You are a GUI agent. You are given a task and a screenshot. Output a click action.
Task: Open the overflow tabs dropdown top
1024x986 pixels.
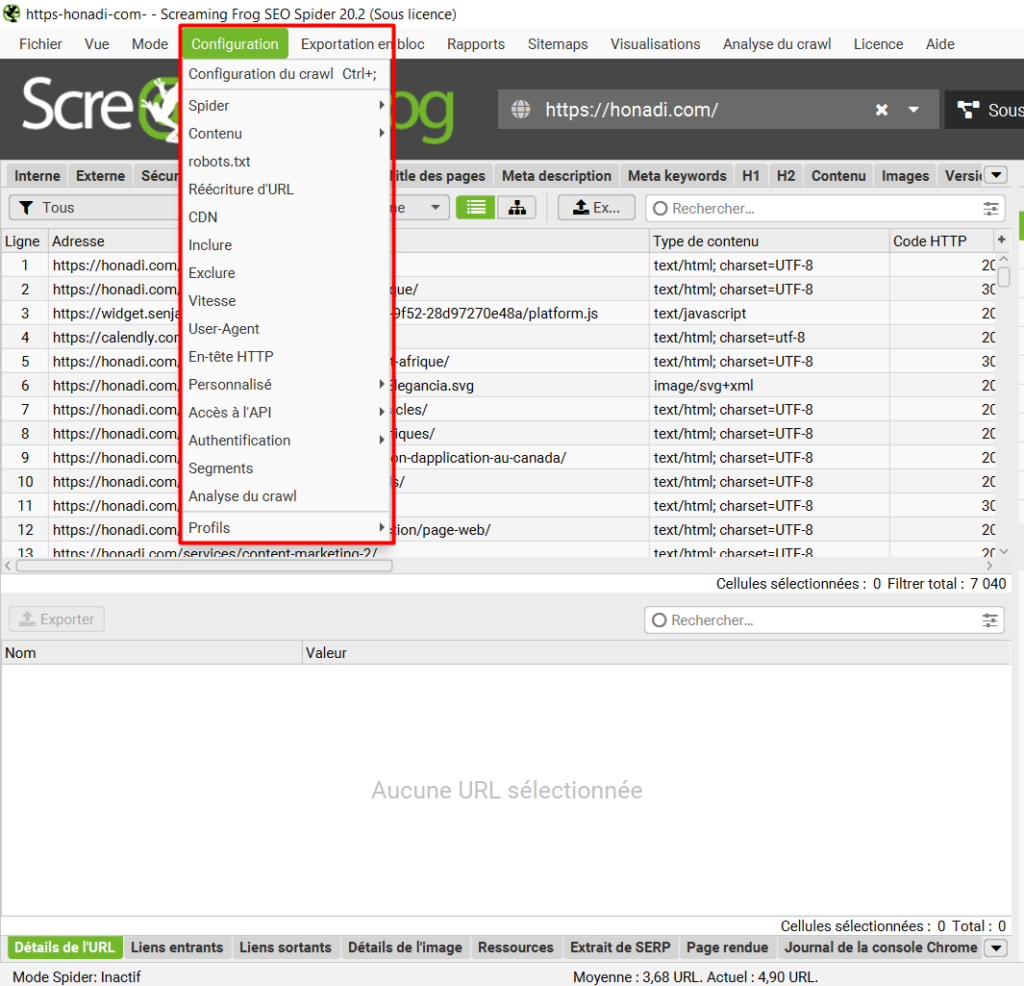tap(996, 175)
